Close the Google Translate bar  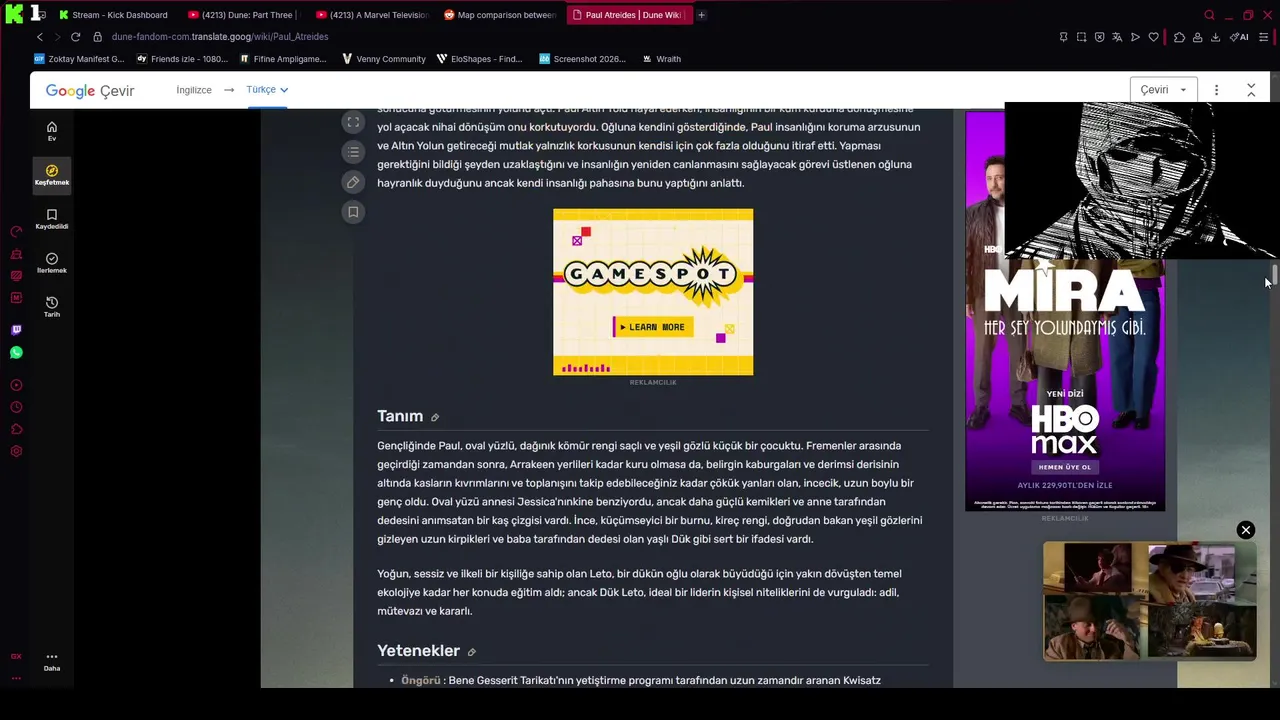tap(1250, 90)
